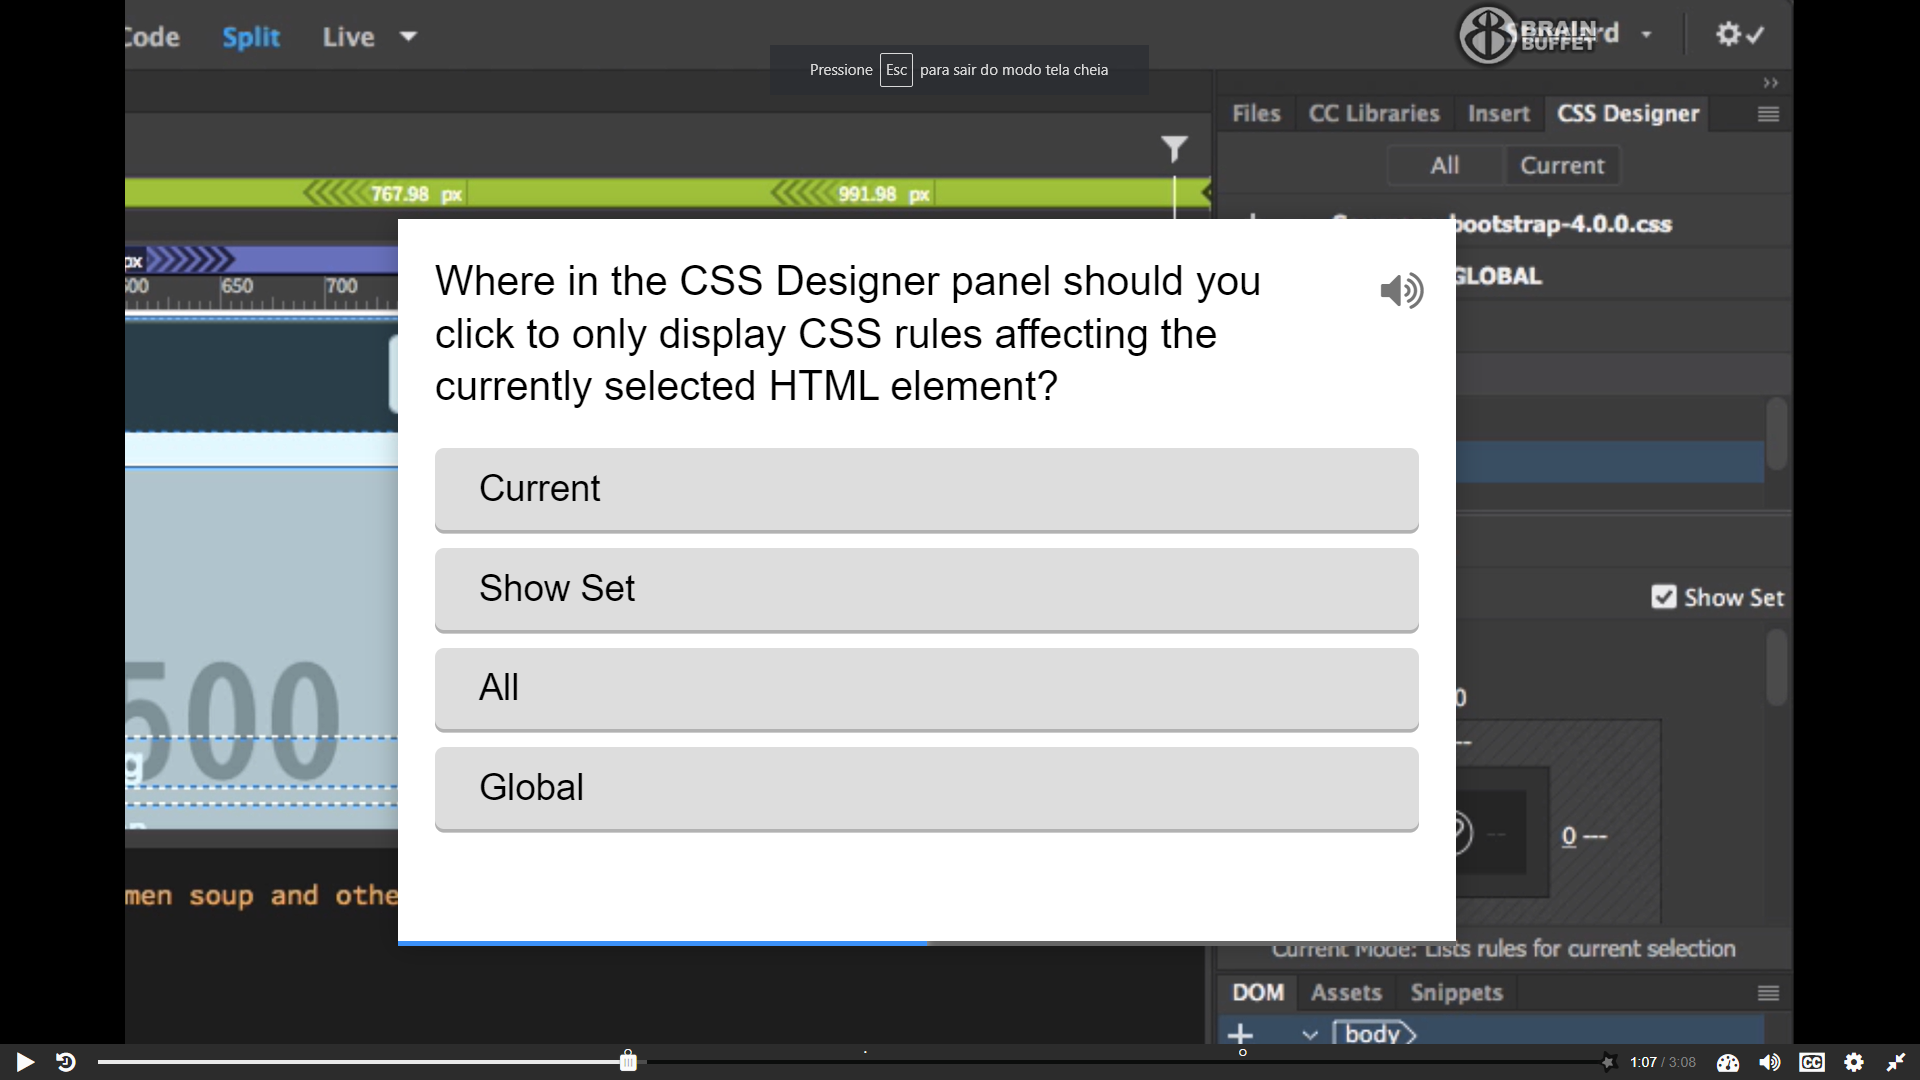Choose the Show Set answer option
Screen dimensions: 1920x1080
(x=926, y=589)
